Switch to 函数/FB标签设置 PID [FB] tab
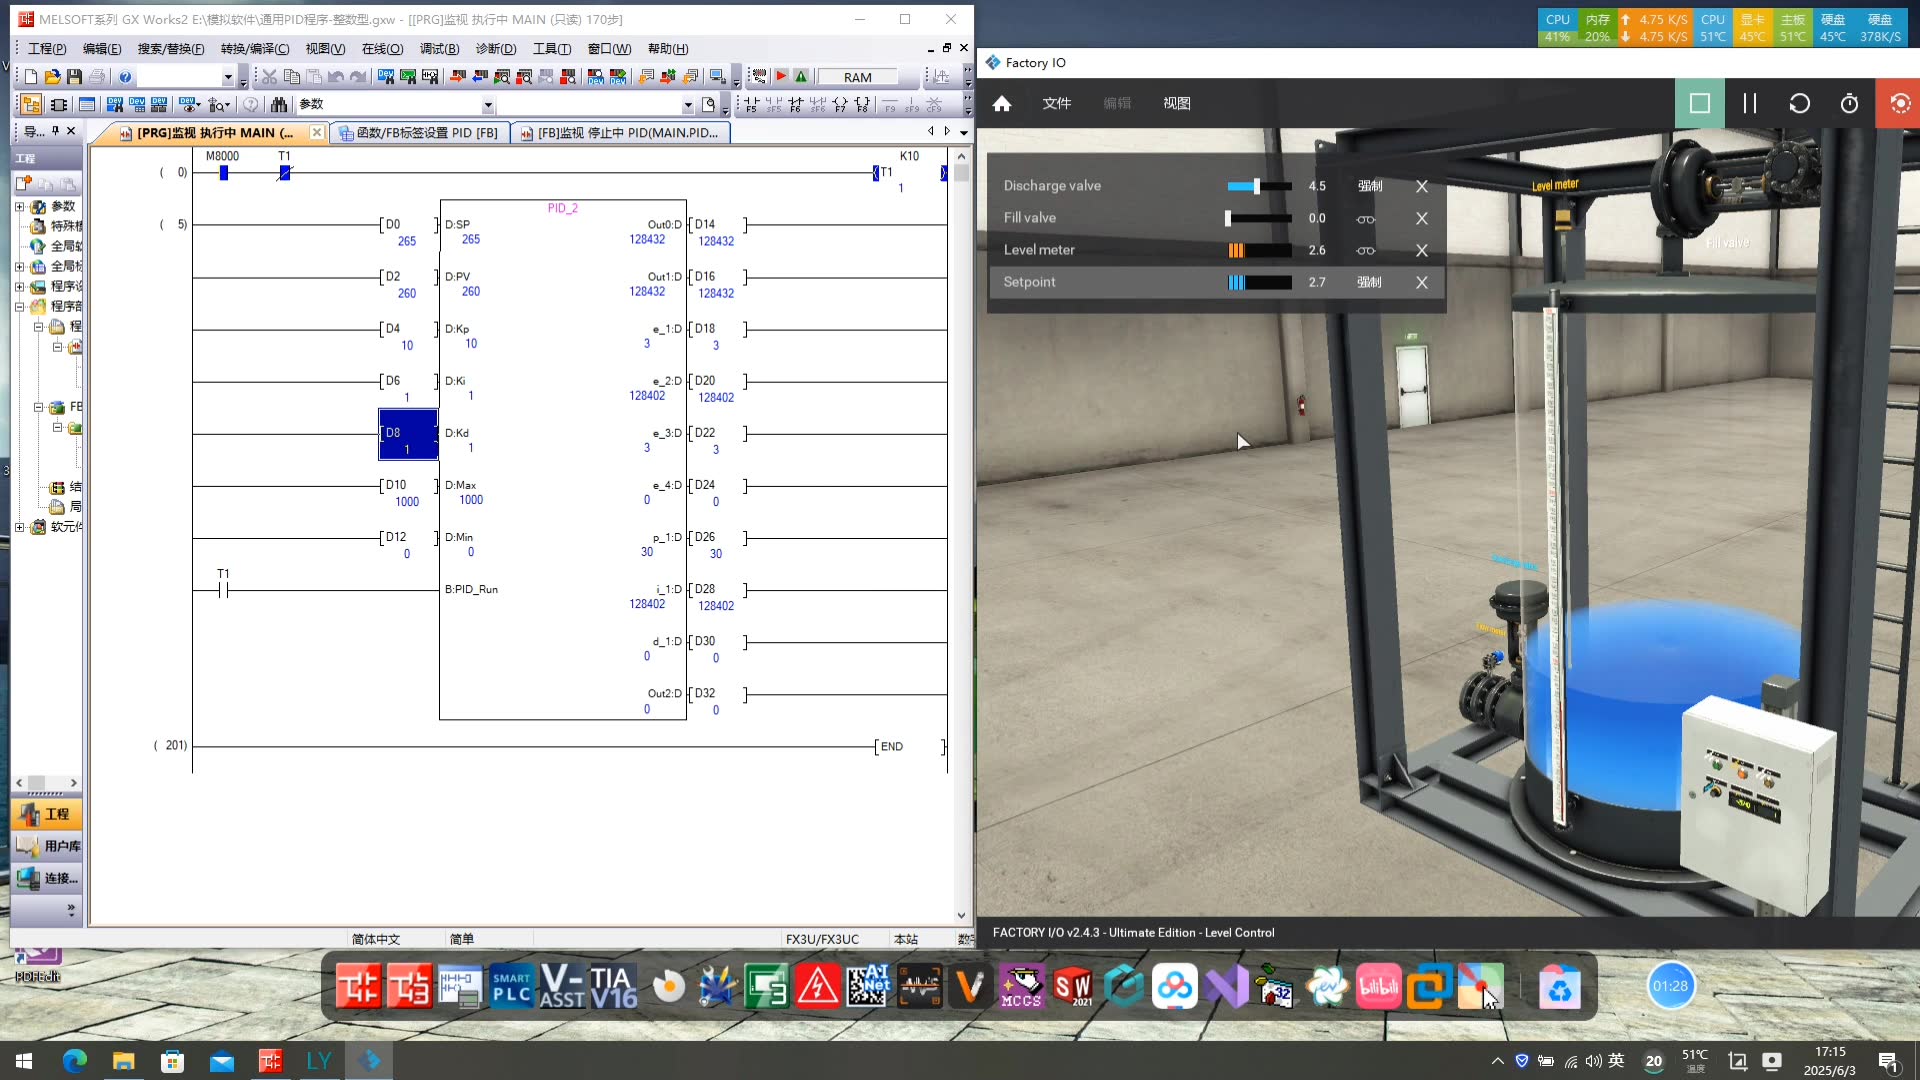Screen dimensions: 1920x1080 (x=420, y=133)
